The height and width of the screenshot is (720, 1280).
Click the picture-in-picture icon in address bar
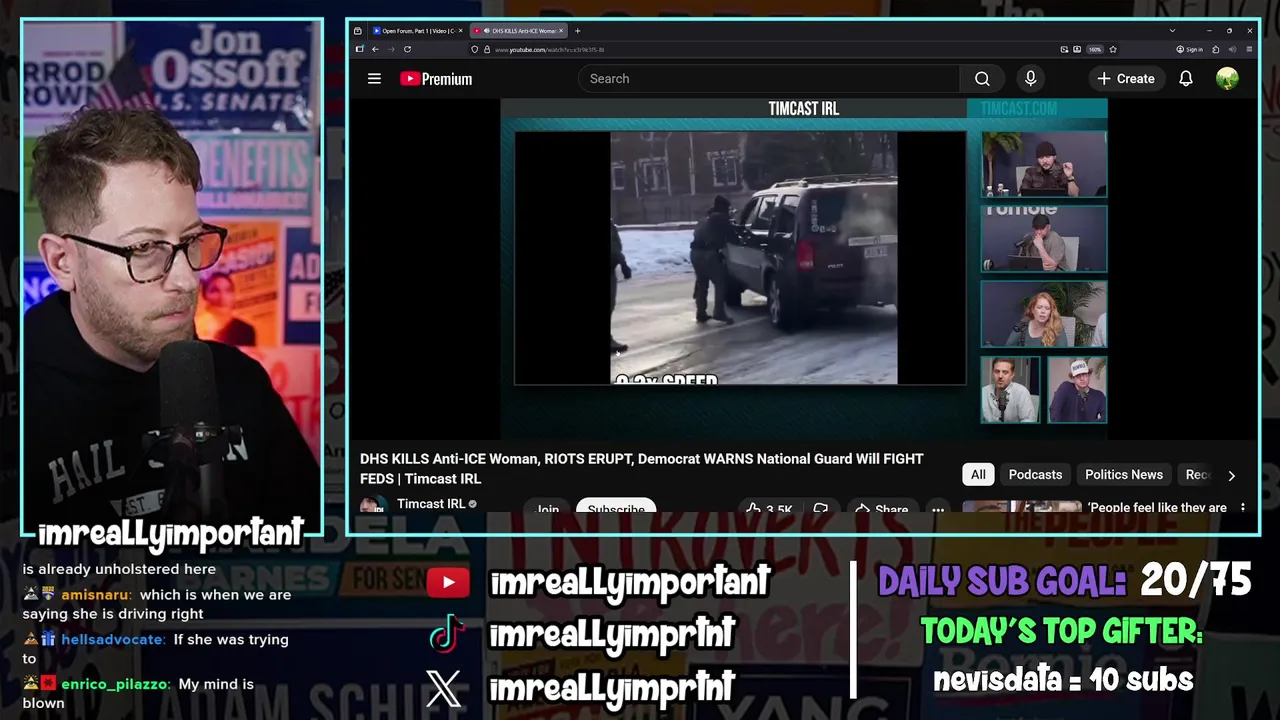tap(1064, 49)
